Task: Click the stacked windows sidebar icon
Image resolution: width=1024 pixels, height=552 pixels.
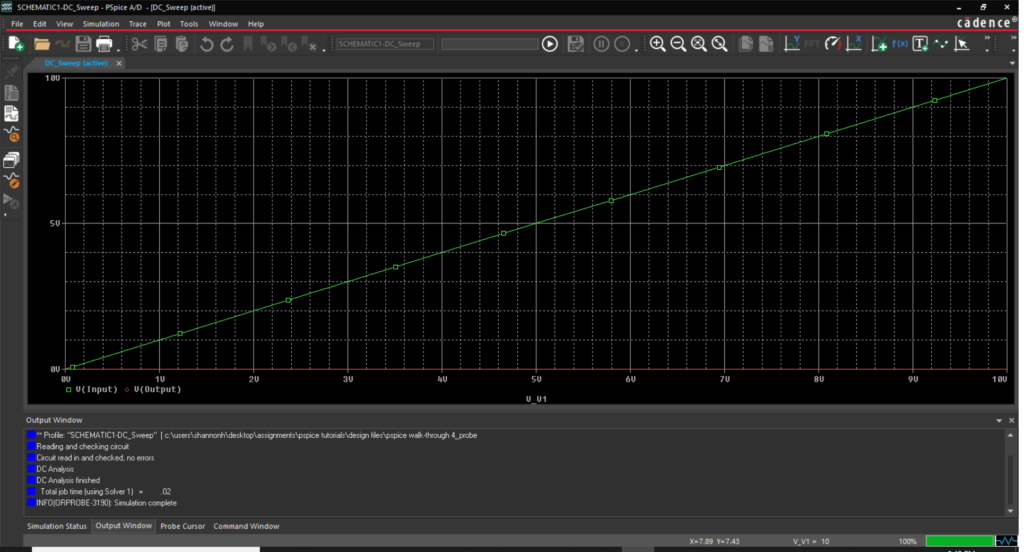Action: click(11, 159)
